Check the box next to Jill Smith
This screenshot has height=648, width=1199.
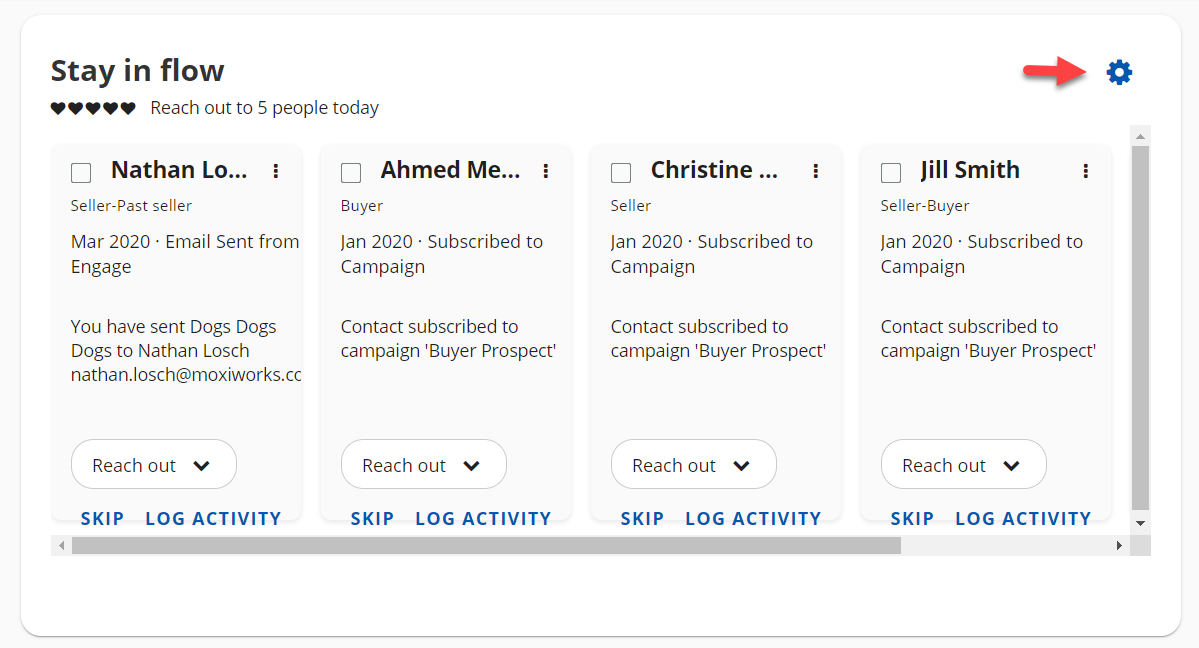[x=891, y=173]
